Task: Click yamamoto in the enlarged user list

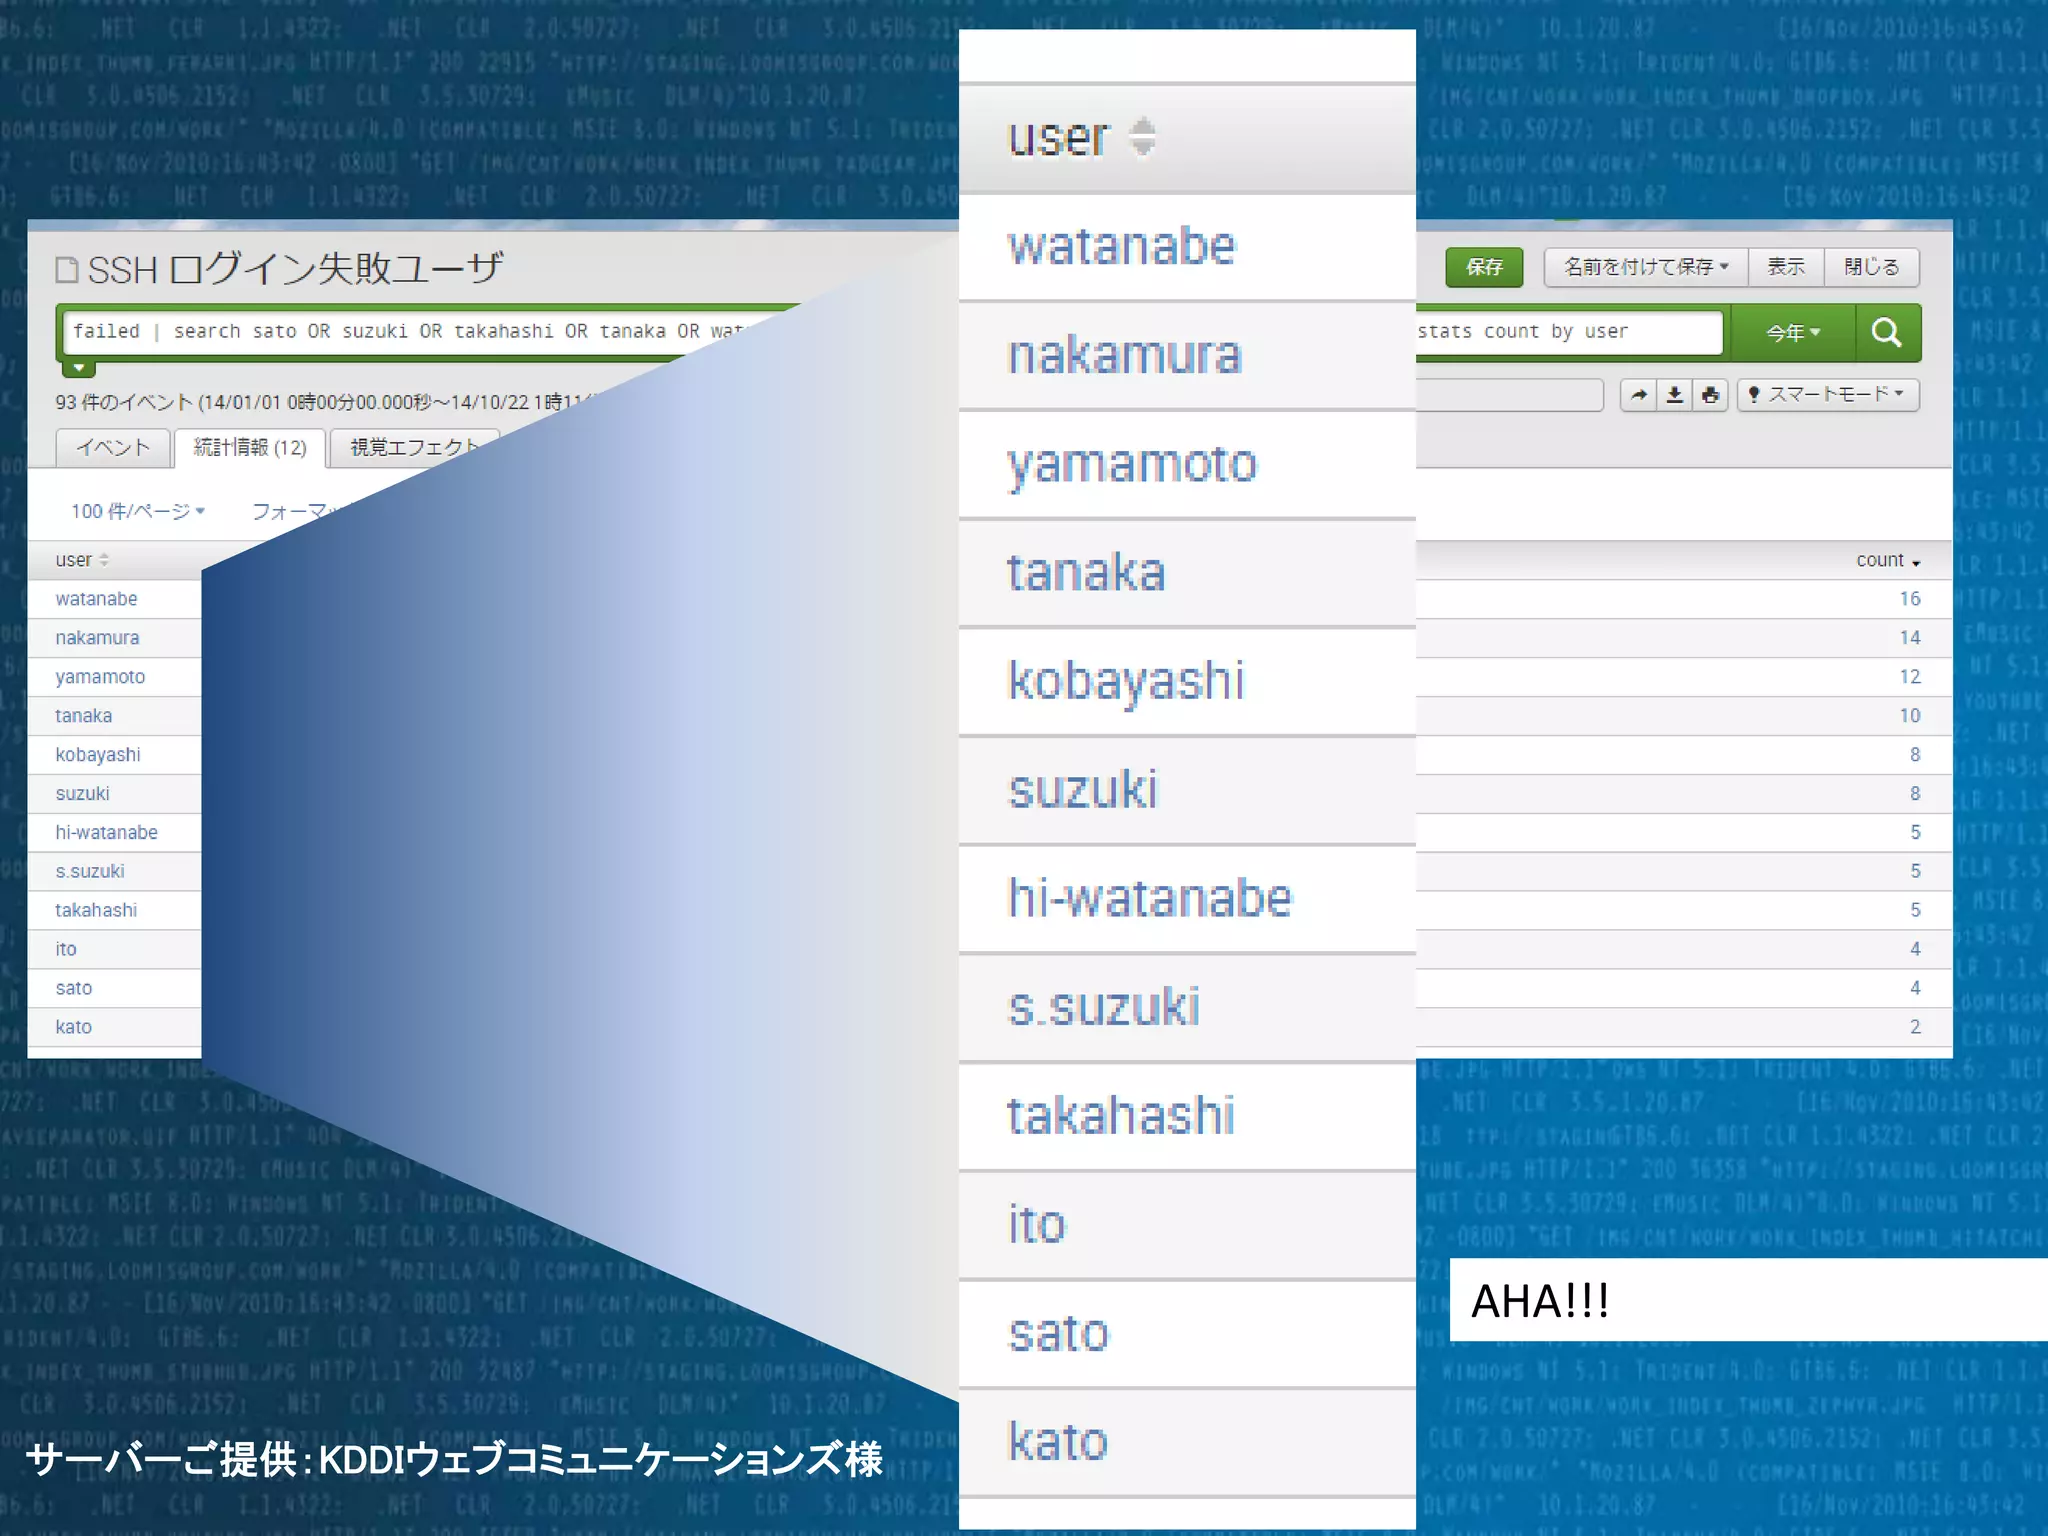Action: pyautogui.click(x=1132, y=465)
